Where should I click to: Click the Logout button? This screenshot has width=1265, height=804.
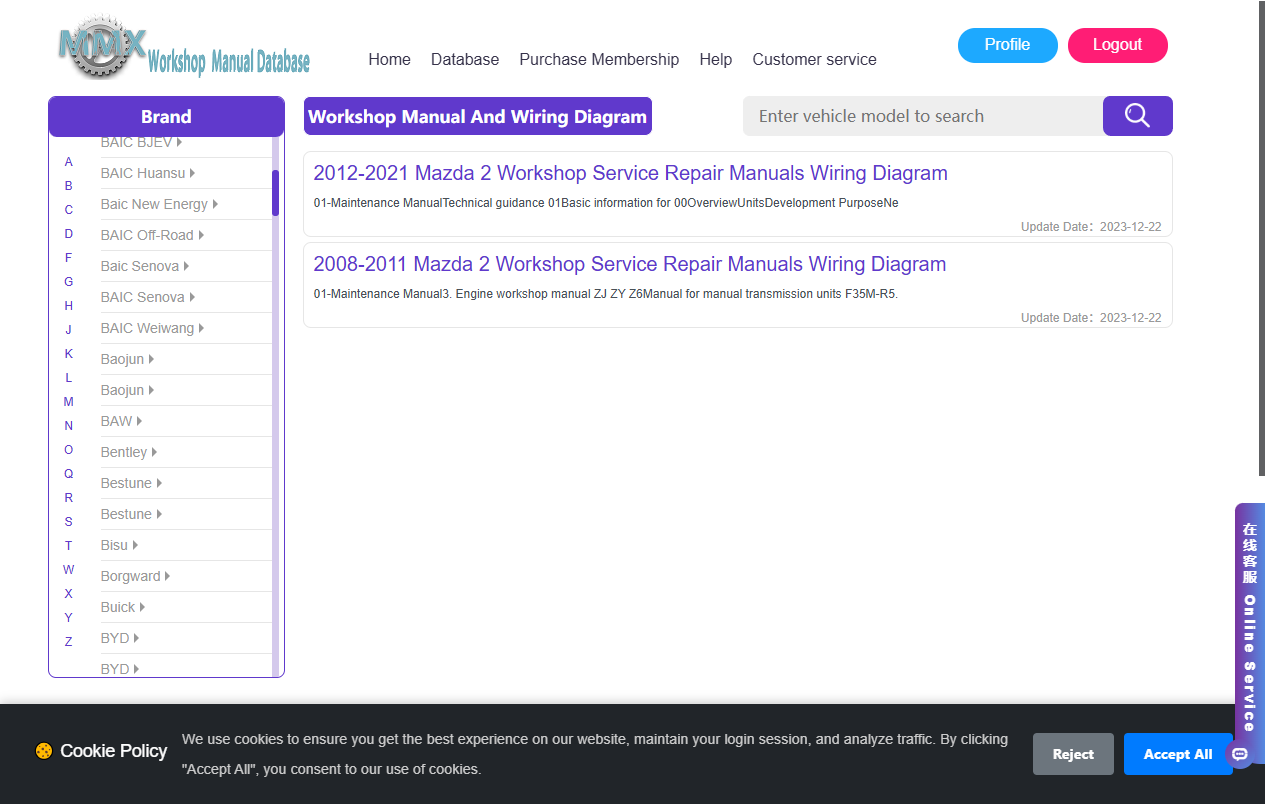tap(1117, 45)
